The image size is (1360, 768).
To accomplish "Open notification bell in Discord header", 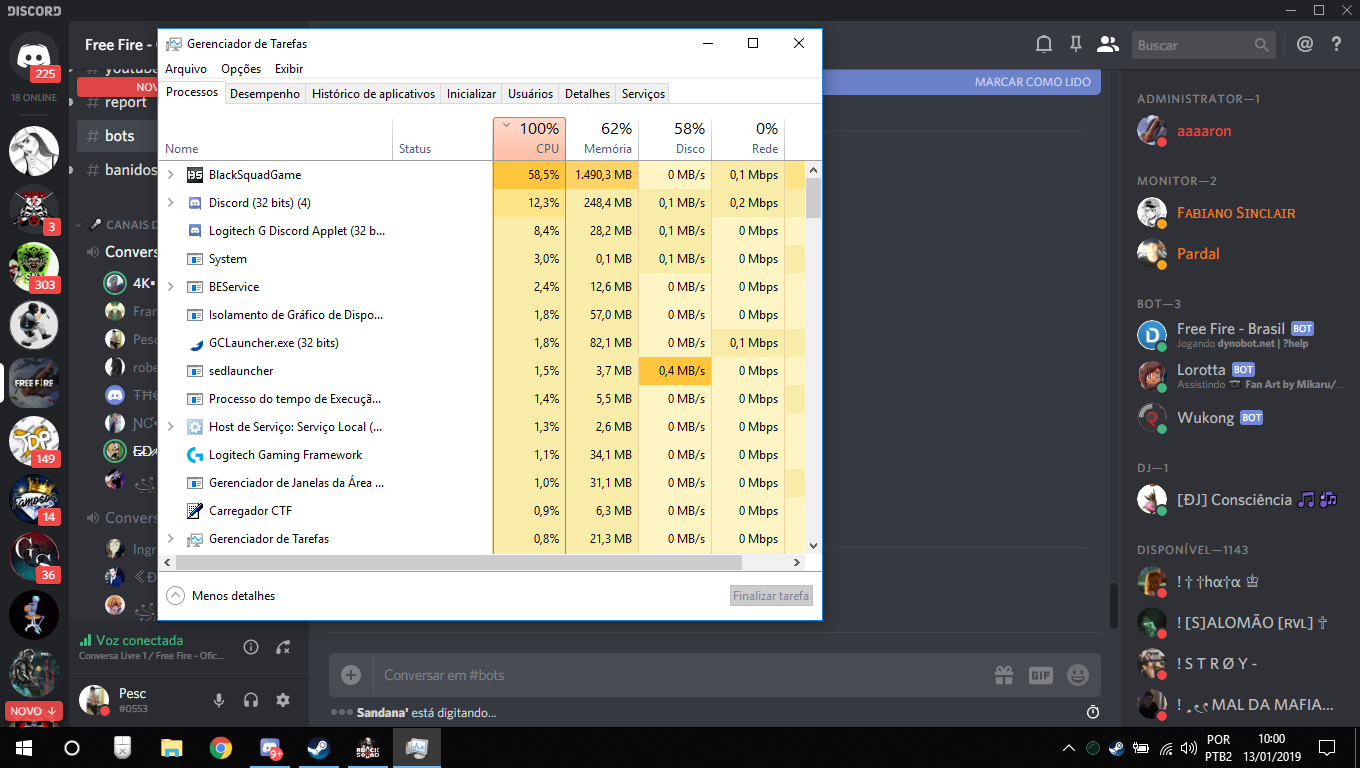I will coord(1044,44).
